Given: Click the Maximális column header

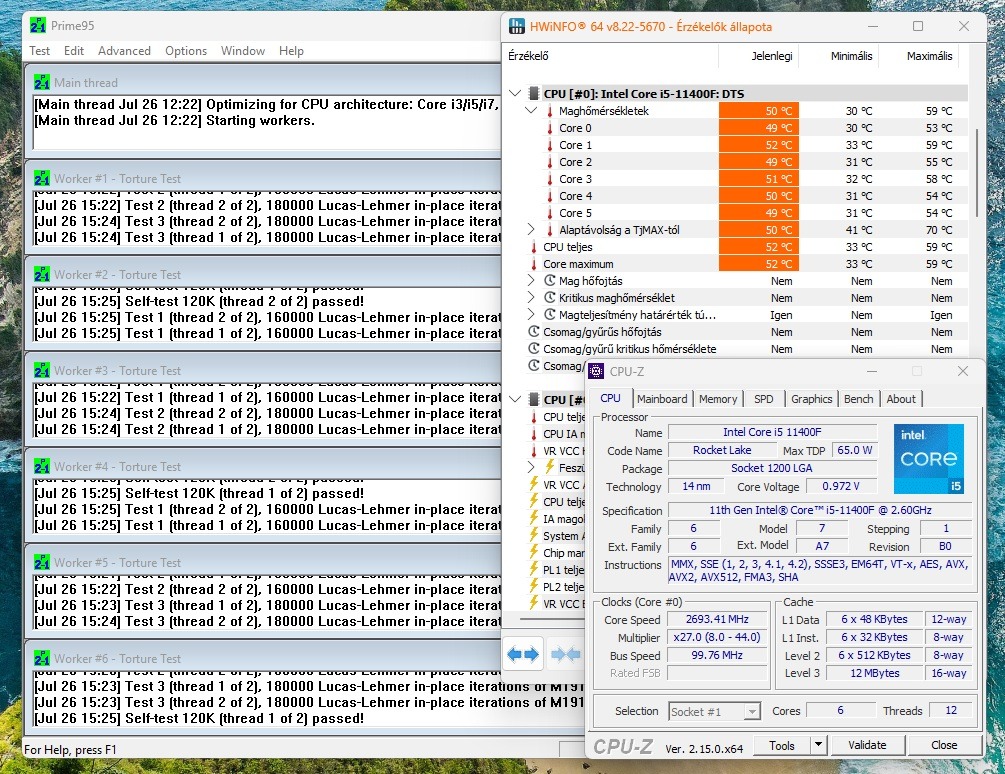Looking at the screenshot, I should pyautogui.click(x=918, y=56).
